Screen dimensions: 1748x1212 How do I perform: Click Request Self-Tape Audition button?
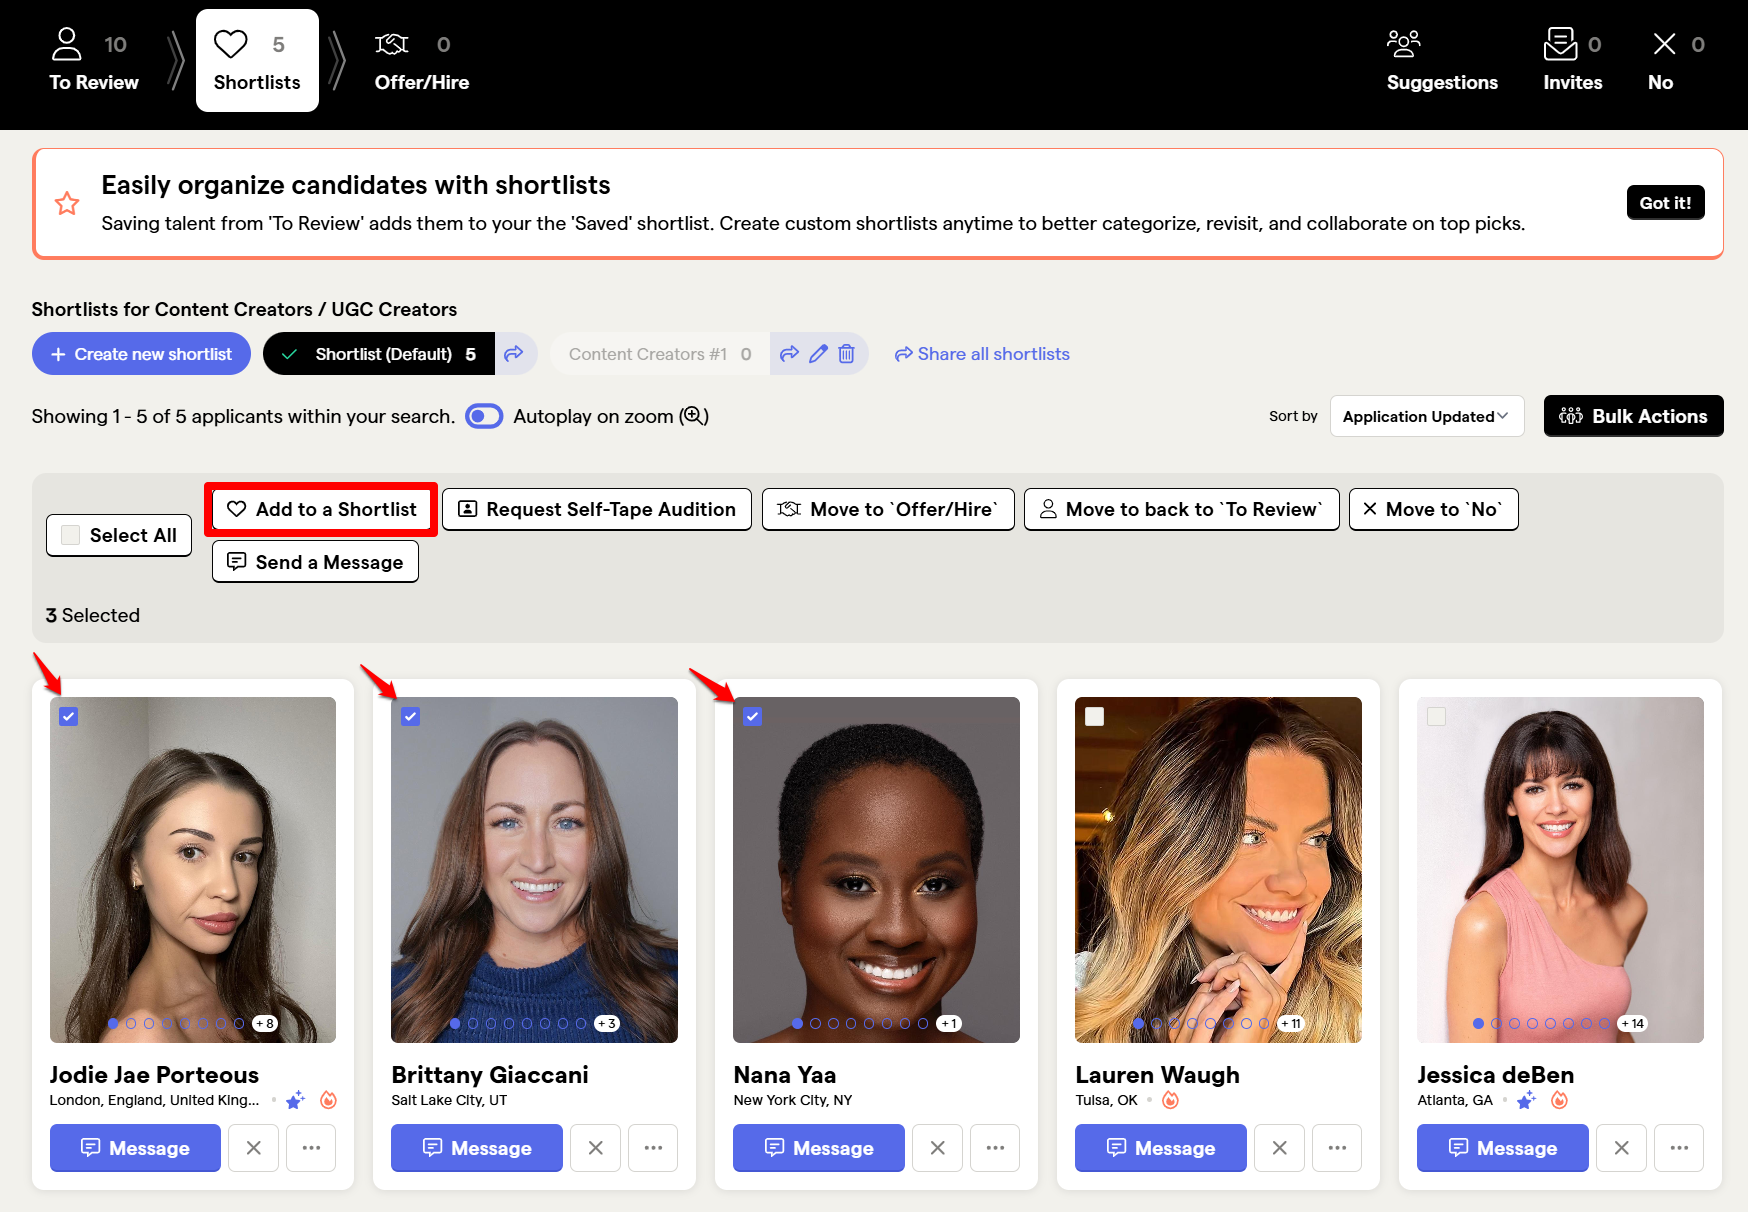click(596, 509)
